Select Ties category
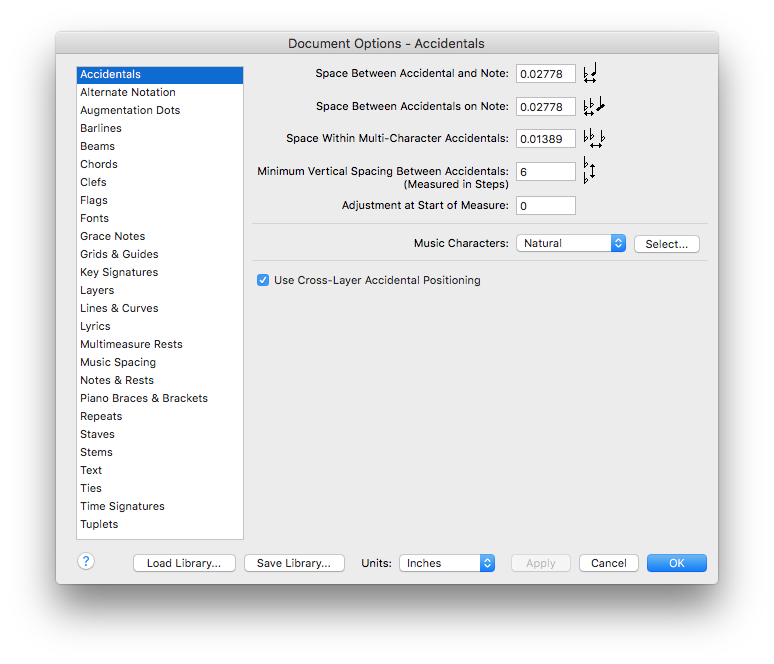 tap(160, 489)
